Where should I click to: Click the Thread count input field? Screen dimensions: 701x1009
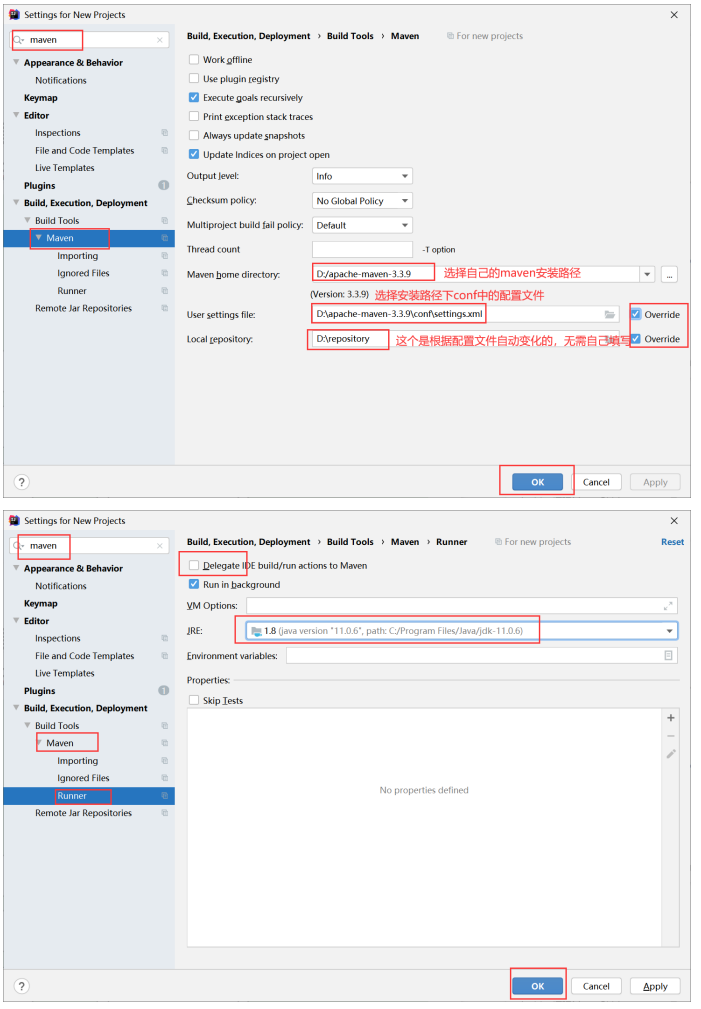(362, 250)
